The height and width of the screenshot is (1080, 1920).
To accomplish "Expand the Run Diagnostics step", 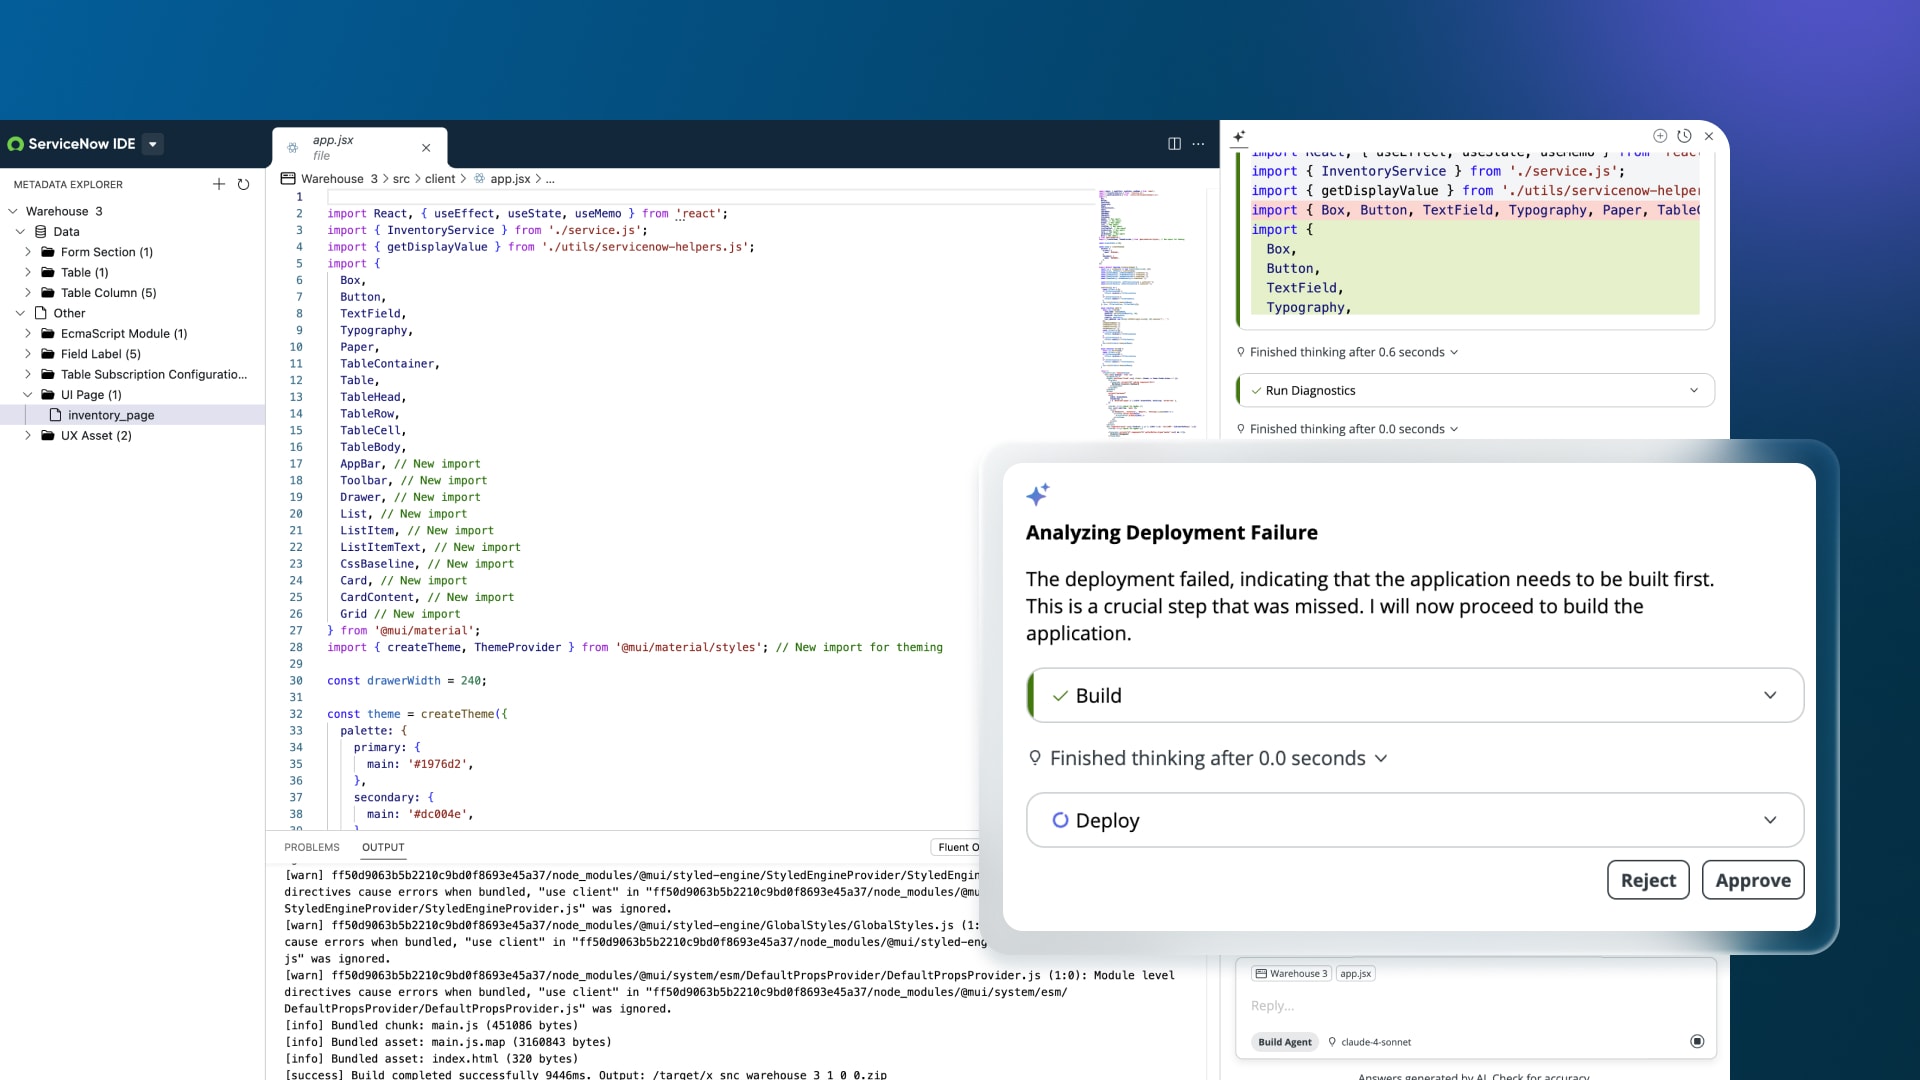I will coord(1694,391).
